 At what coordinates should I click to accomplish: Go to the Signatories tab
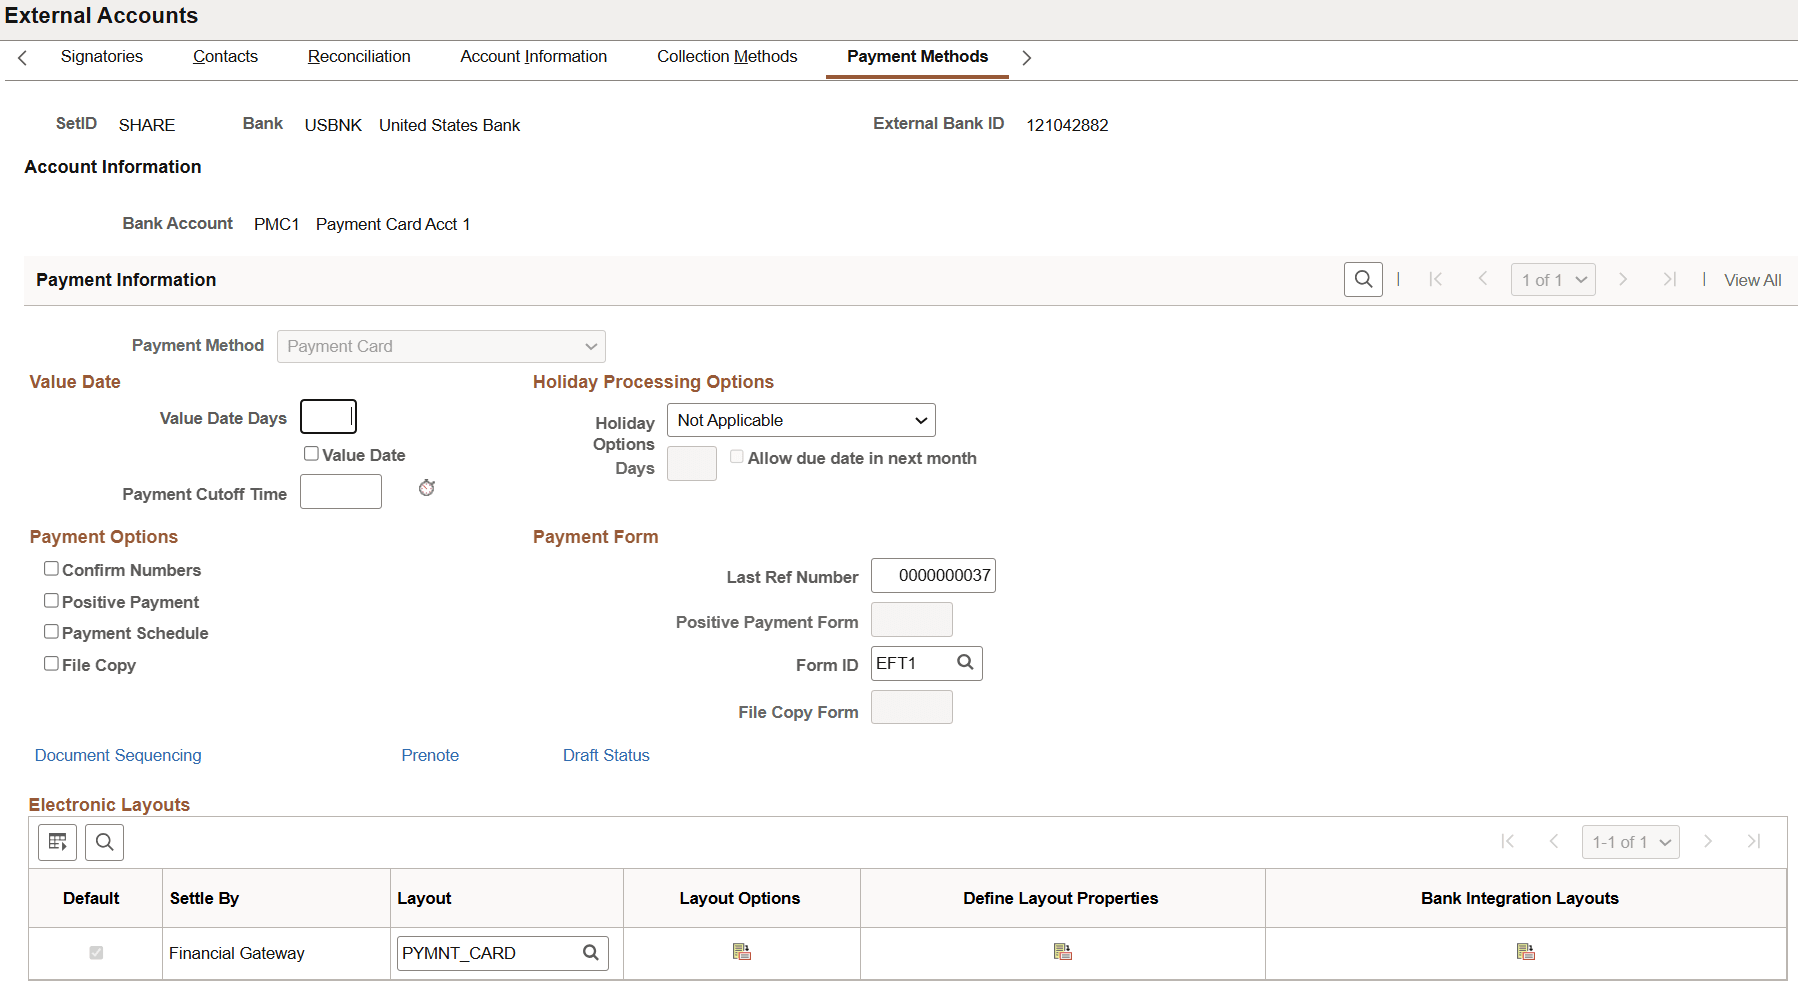coord(101,56)
